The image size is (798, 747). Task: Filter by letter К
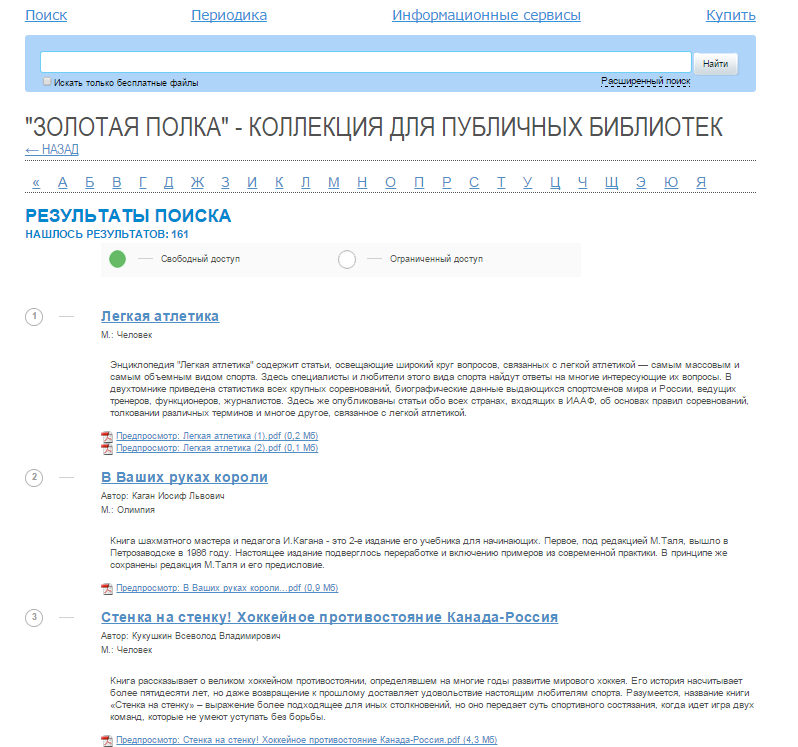[279, 182]
